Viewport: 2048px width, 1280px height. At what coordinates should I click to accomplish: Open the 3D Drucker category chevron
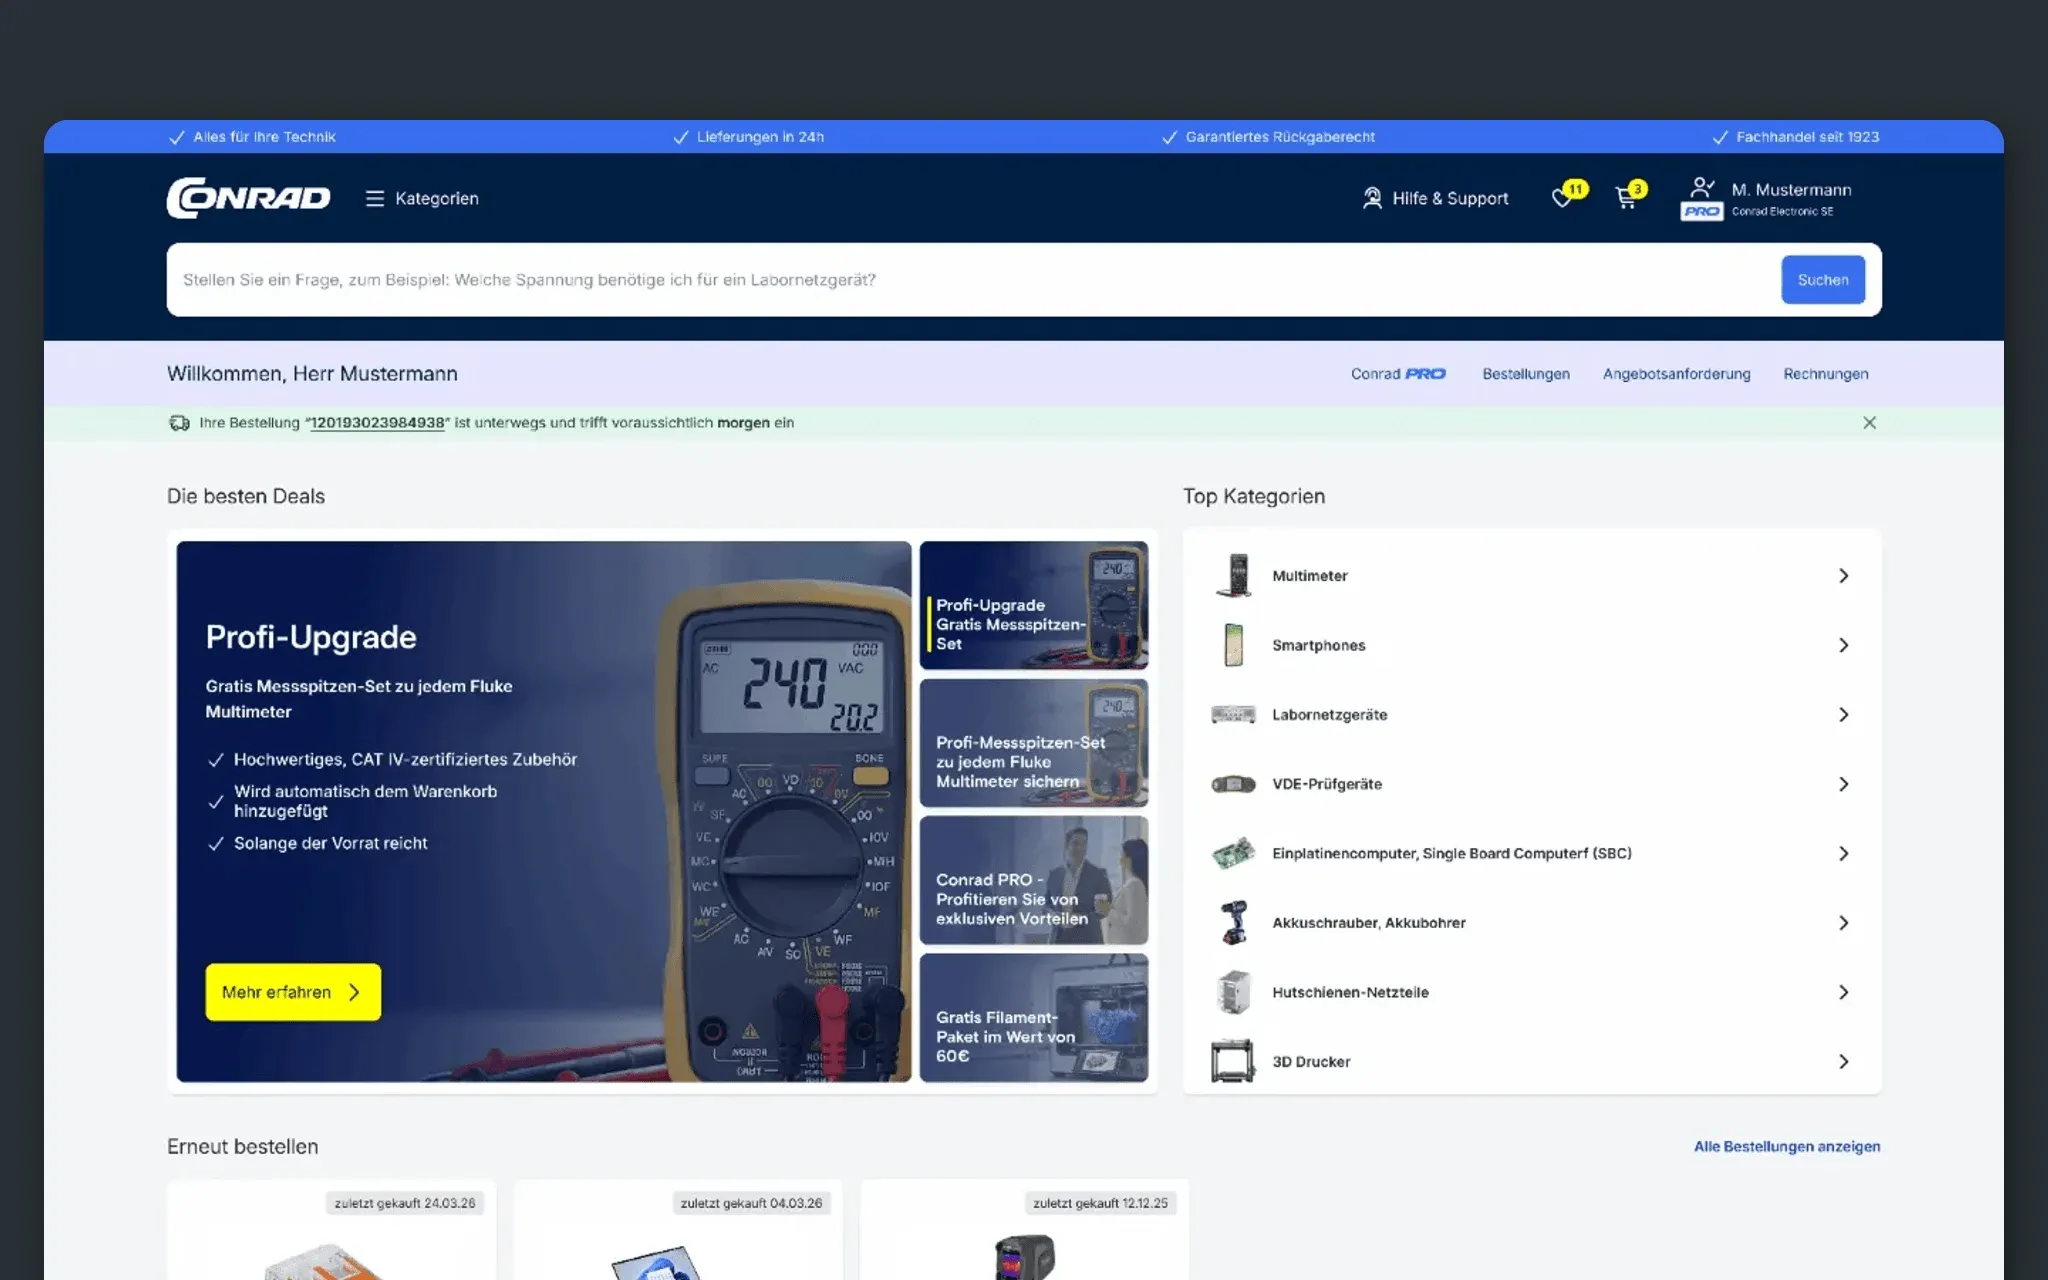(x=1843, y=1061)
